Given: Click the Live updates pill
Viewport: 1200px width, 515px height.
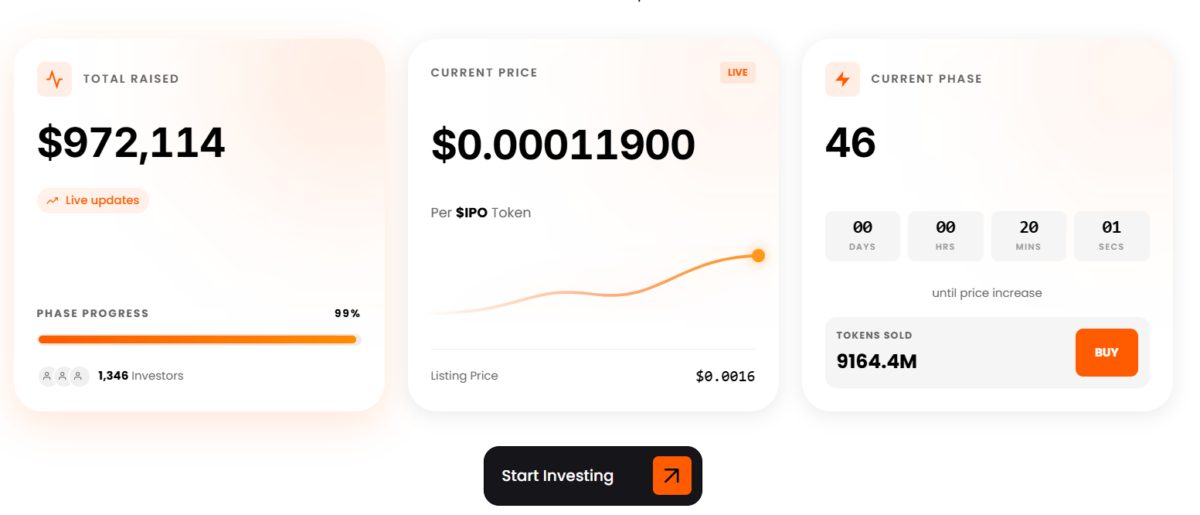Looking at the screenshot, I should 93,201.
